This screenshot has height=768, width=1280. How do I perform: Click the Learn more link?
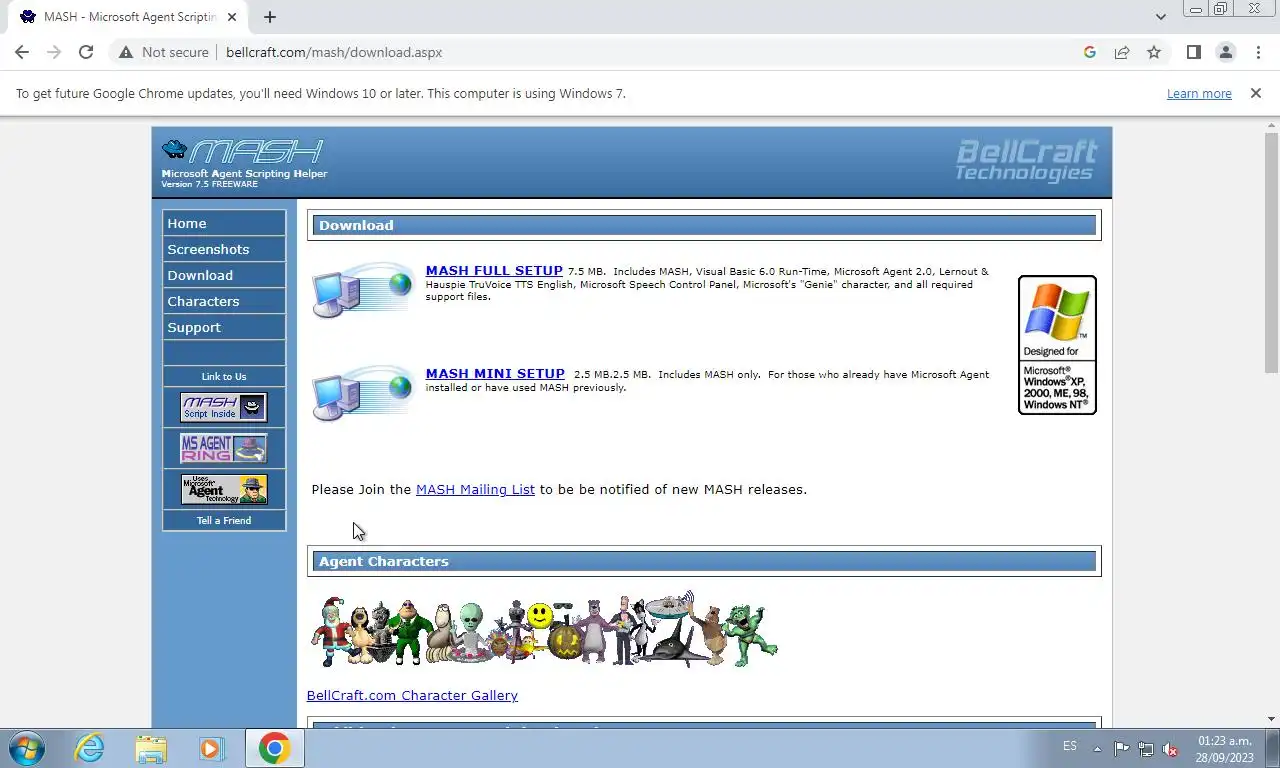pyautogui.click(x=1199, y=93)
